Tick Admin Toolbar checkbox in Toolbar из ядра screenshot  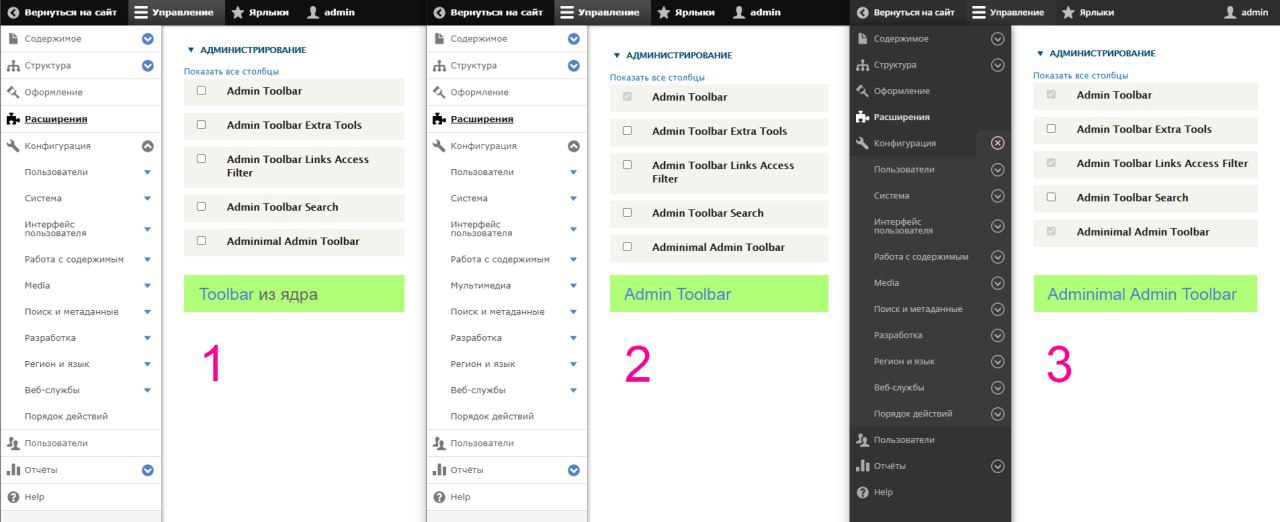(x=202, y=90)
